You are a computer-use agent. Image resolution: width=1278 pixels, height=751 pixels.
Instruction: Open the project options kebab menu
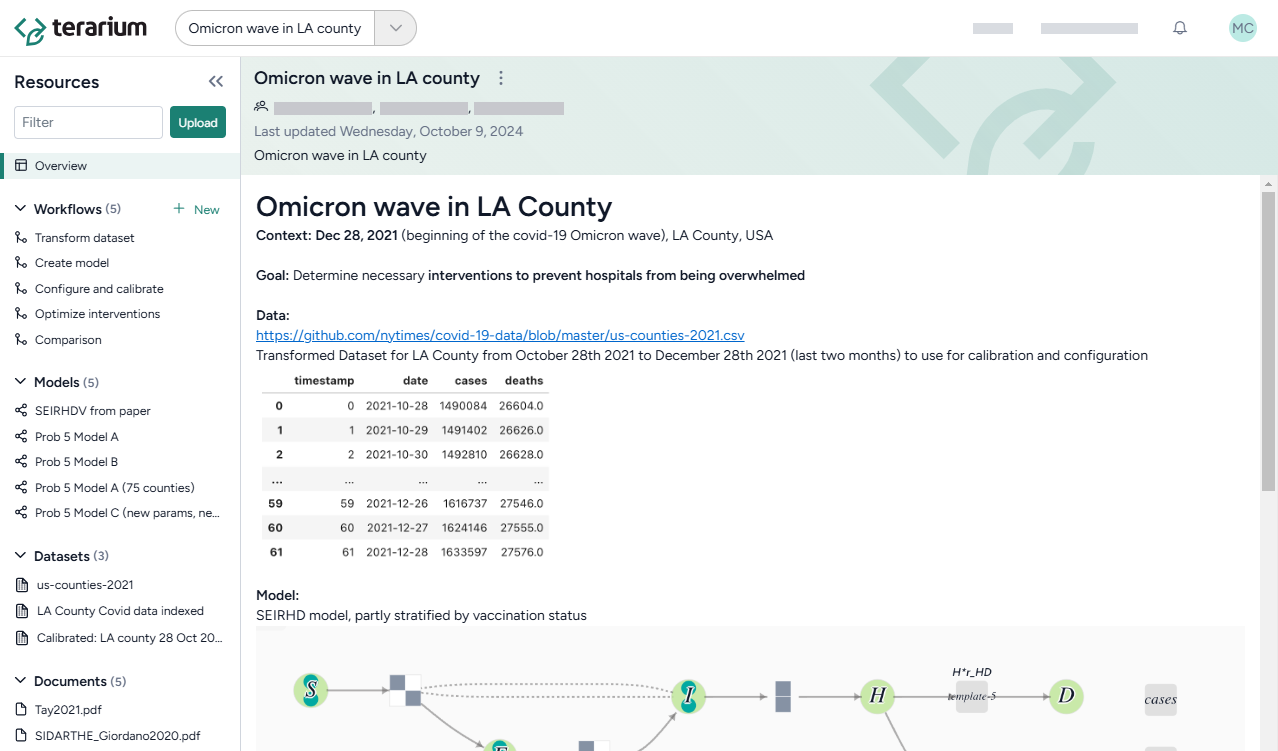[501, 78]
